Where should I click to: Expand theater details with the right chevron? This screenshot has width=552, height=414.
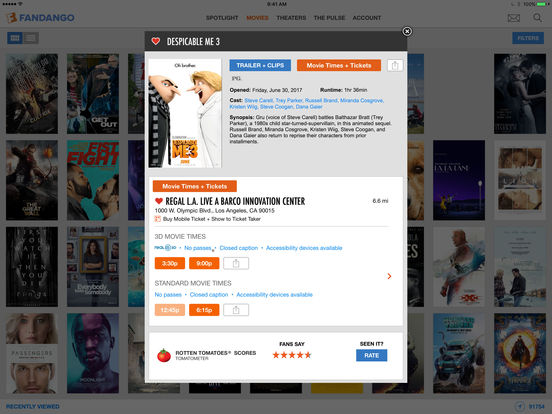click(x=389, y=276)
